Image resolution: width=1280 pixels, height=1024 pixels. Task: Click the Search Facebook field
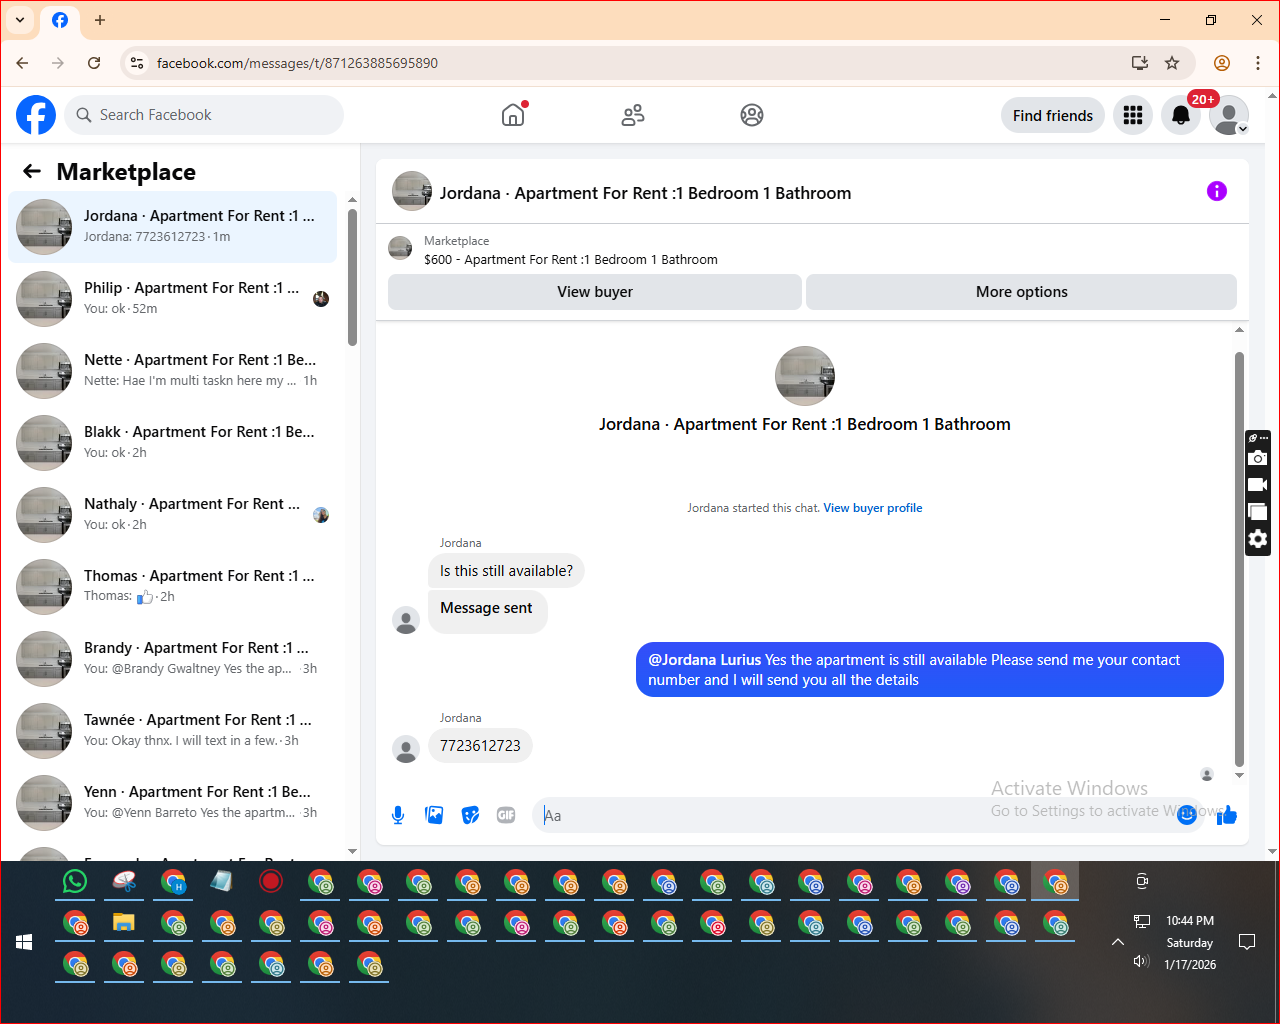pos(204,115)
